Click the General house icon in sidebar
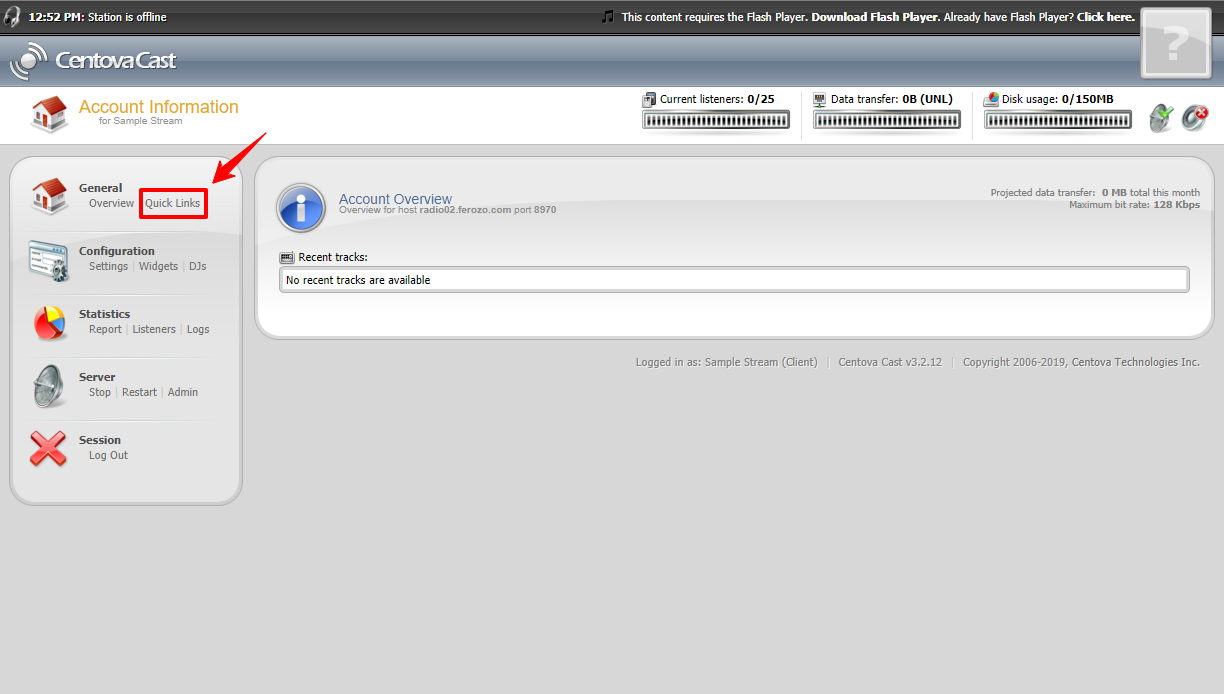Viewport: 1224px width, 694px height. (x=48, y=196)
